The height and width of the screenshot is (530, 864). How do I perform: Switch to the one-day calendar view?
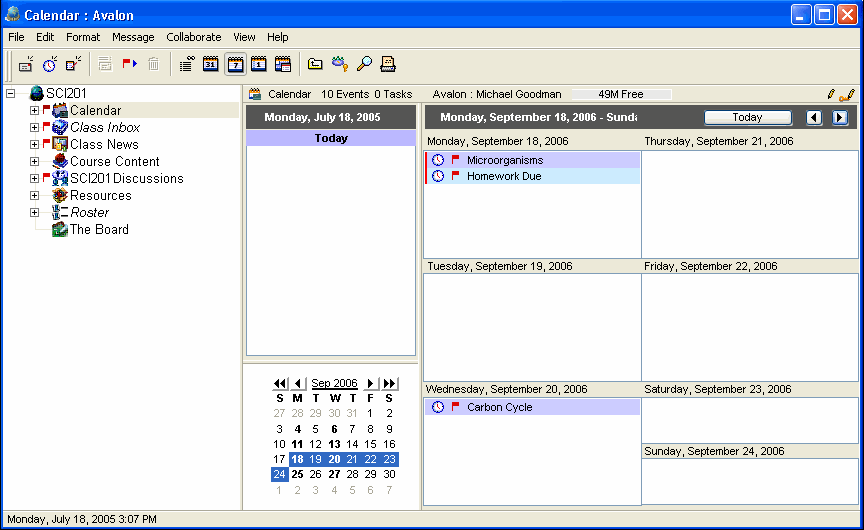tap(259, 64)
